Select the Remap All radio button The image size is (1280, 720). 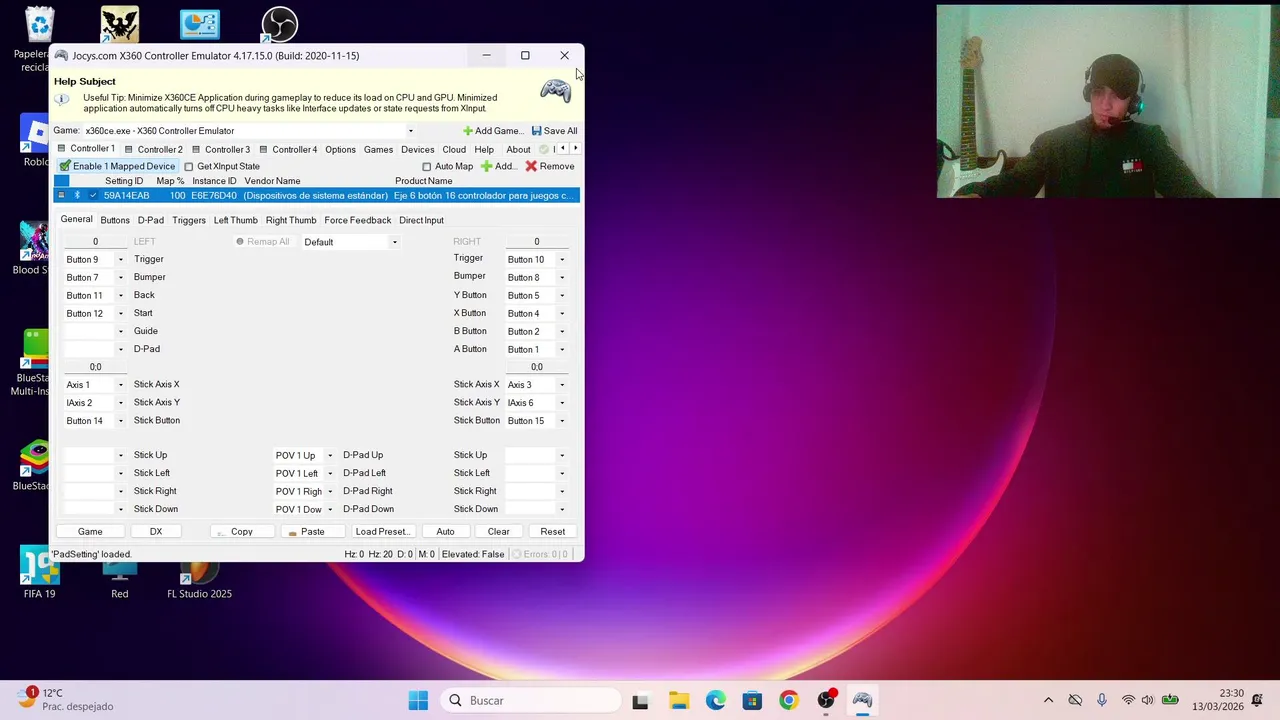(x=240, y=242)
